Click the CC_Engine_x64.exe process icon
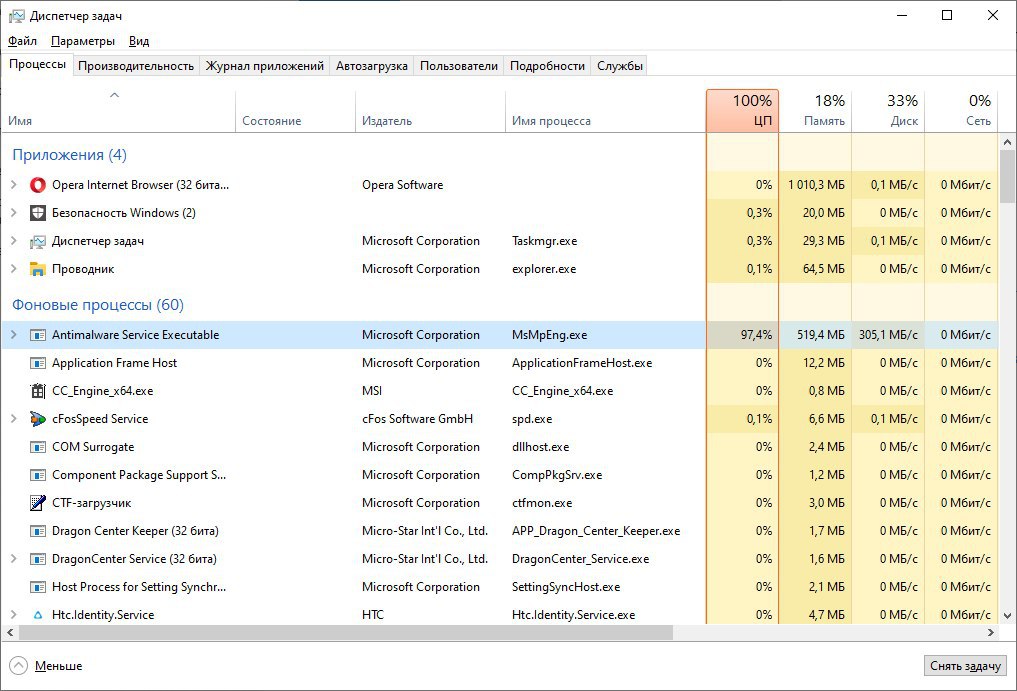Viewport: 1017px width, 691px height. (x=38, y=391)
